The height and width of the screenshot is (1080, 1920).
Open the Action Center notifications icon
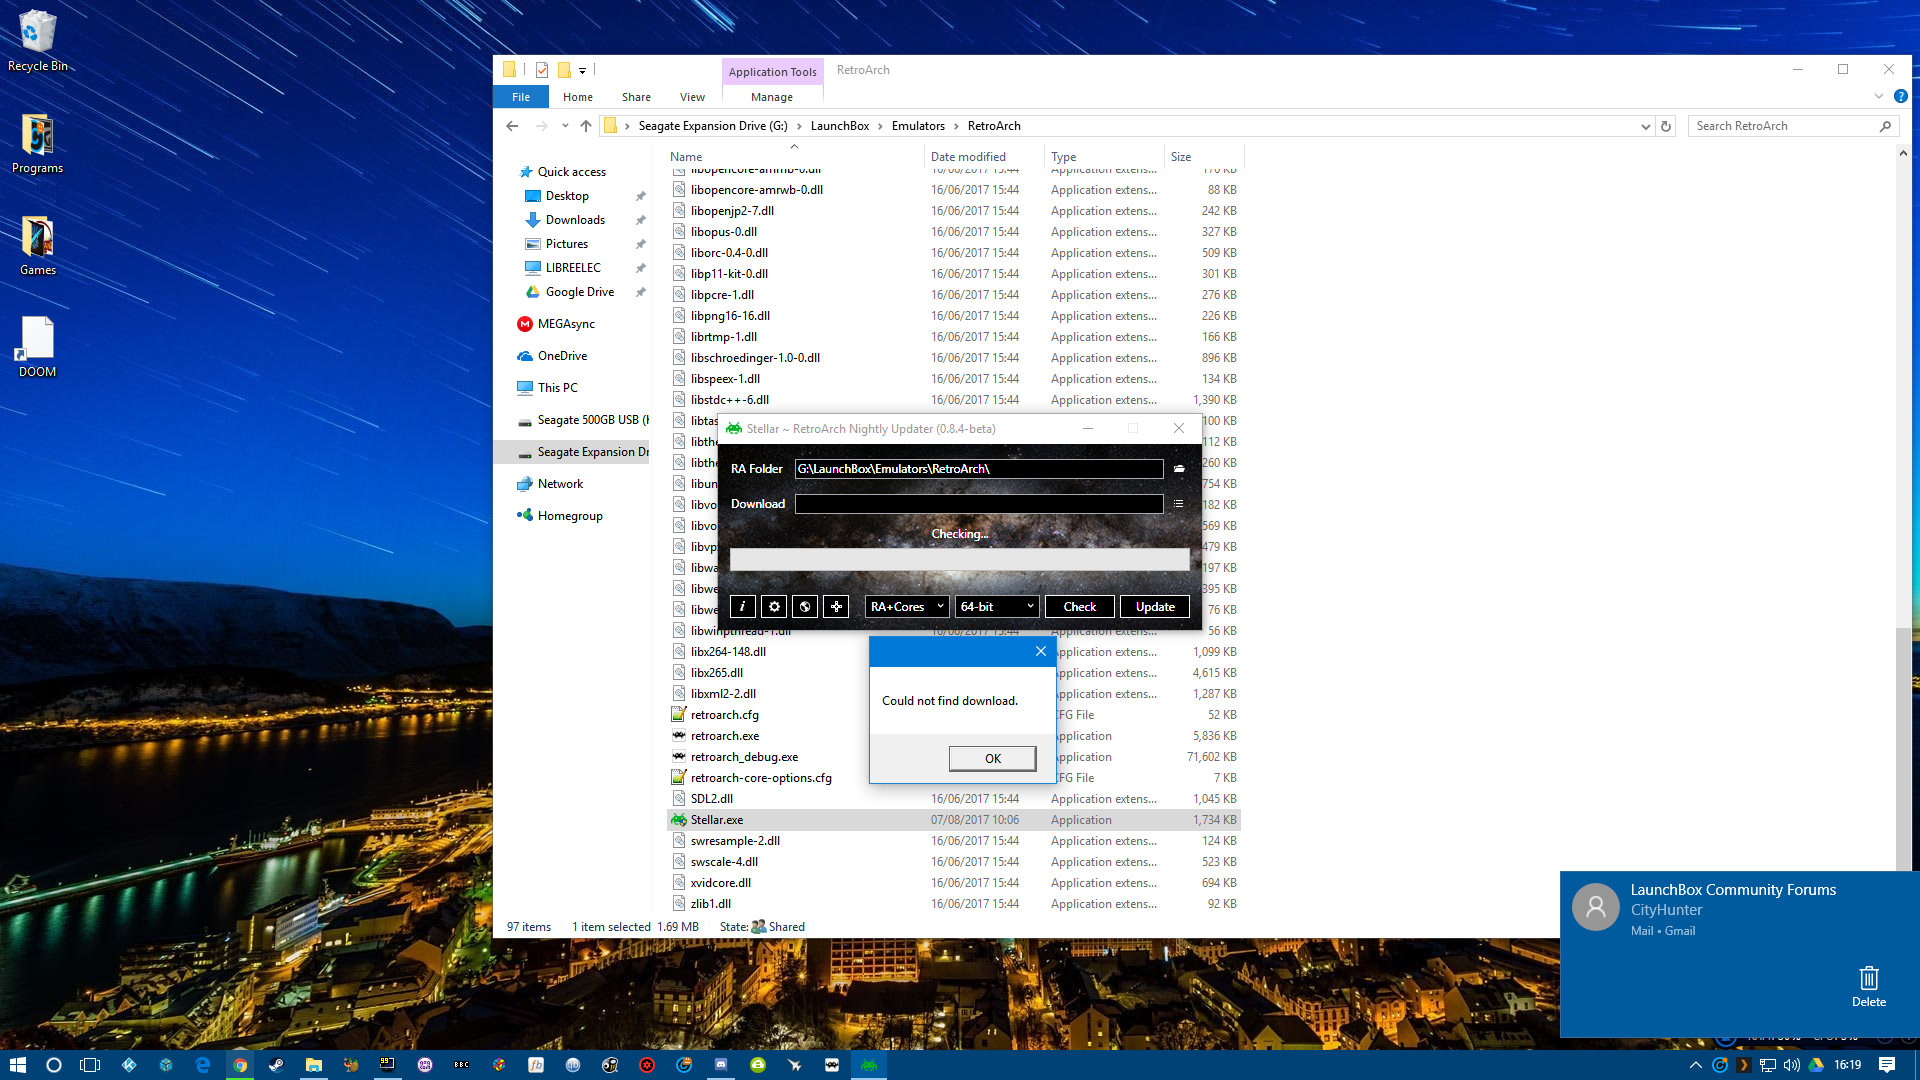pos(1887,1065)
